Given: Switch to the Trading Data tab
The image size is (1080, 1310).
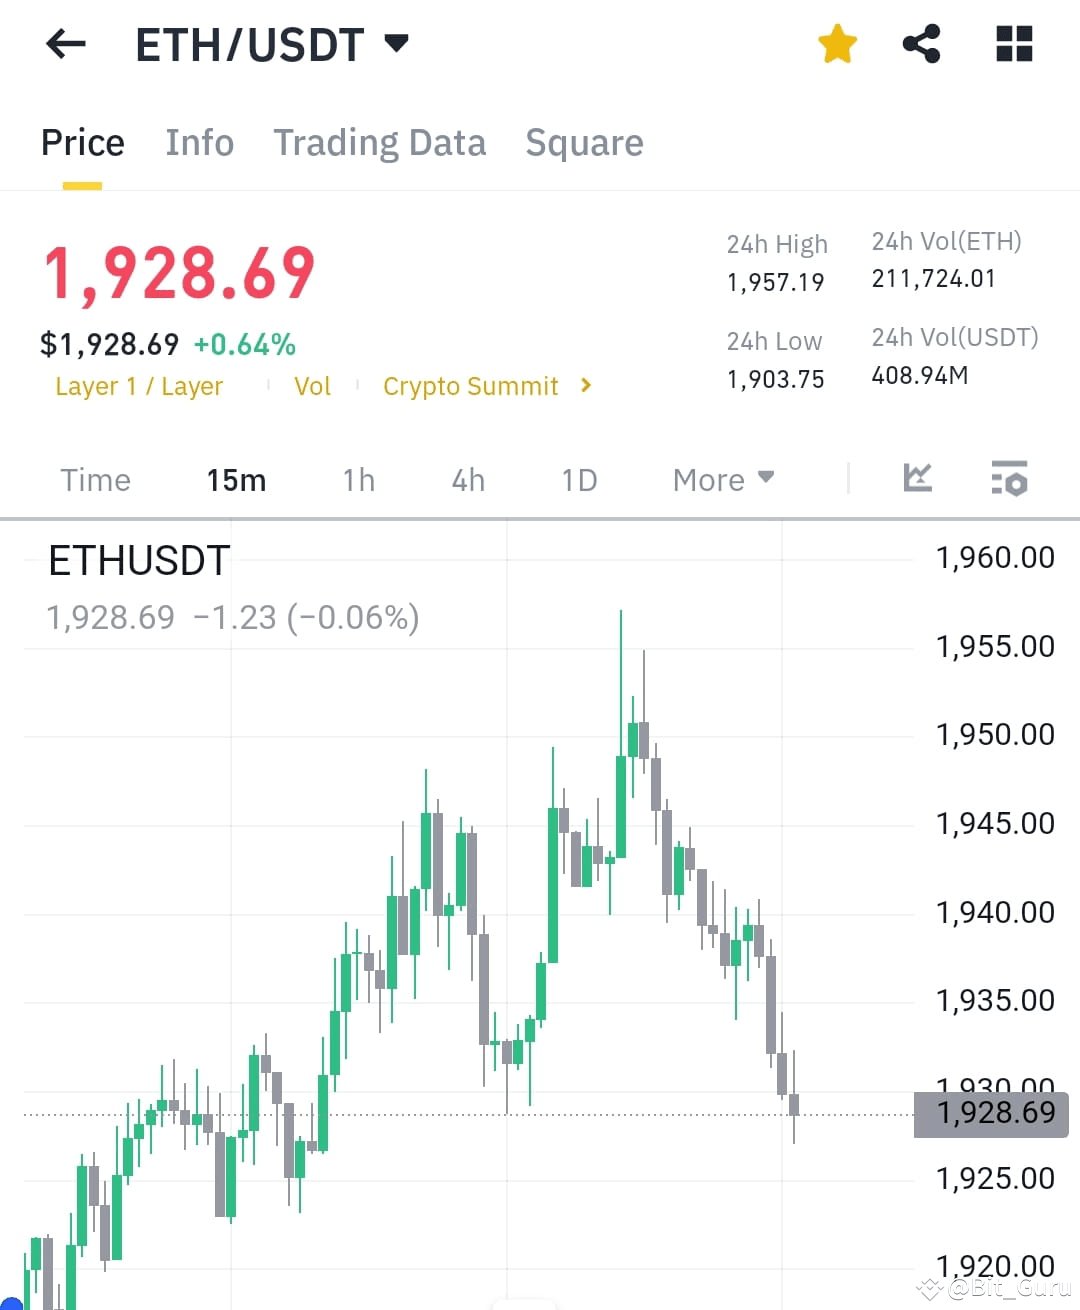Looking at the screenshot, I should click(379, 143).
